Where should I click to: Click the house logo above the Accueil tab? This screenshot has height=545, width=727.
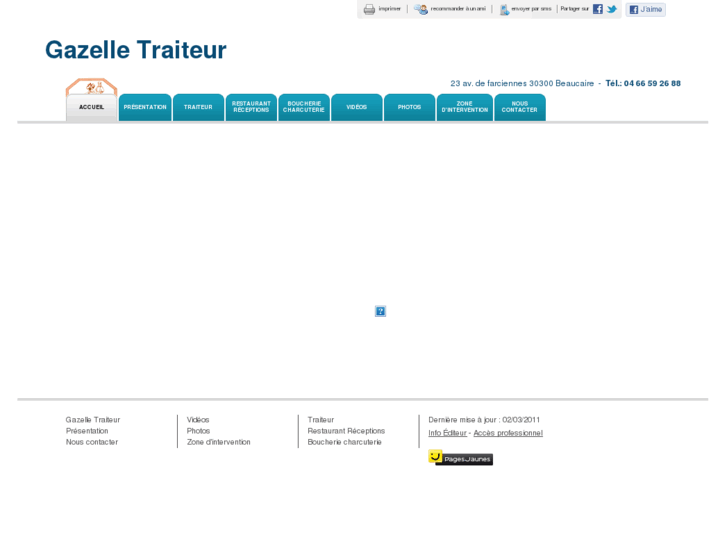pyautogui.click(x=91, y=86)
